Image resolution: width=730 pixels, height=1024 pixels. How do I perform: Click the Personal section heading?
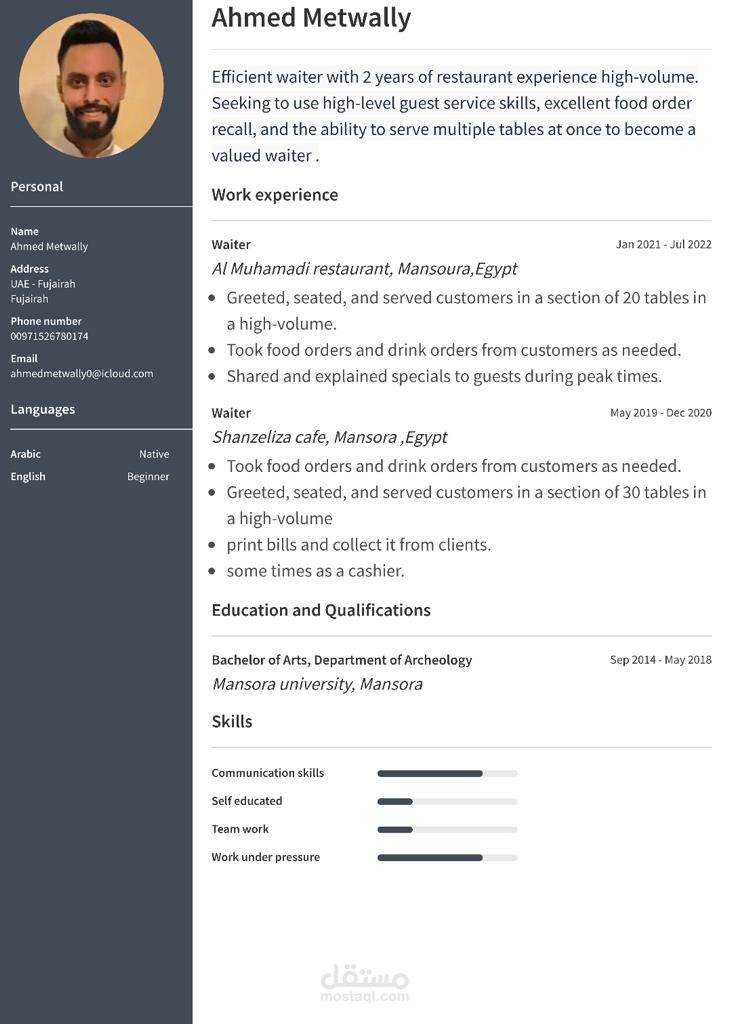[x=37, y=187]
